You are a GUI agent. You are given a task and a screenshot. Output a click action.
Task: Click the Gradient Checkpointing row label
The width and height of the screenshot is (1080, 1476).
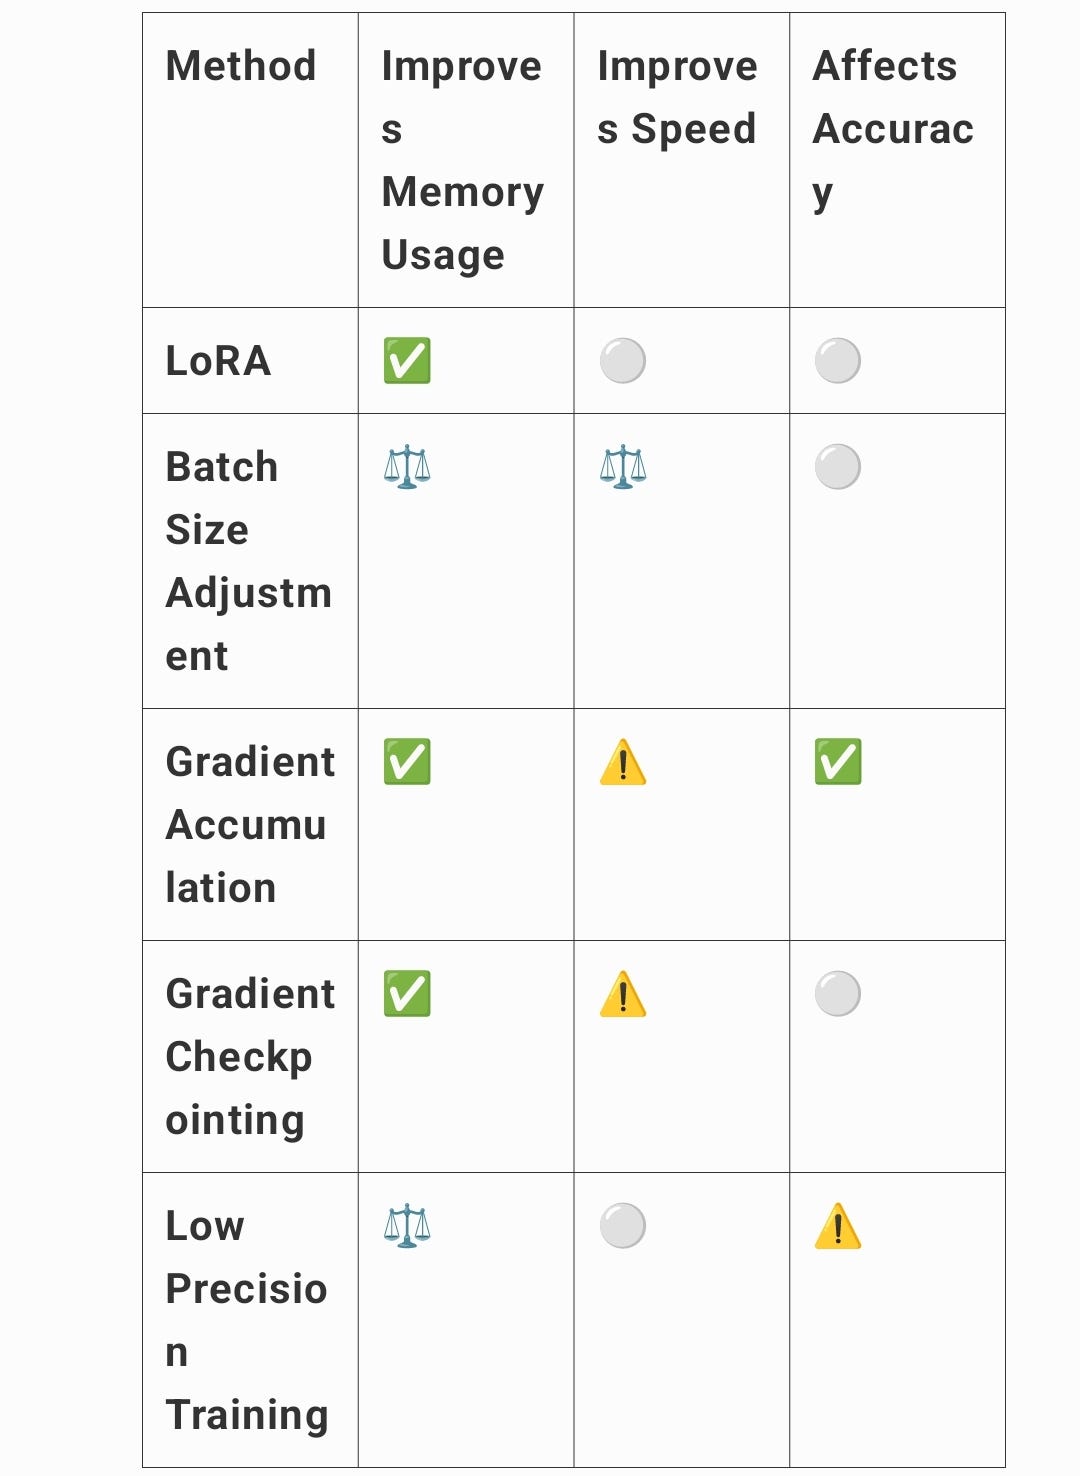coord(251,1057)
